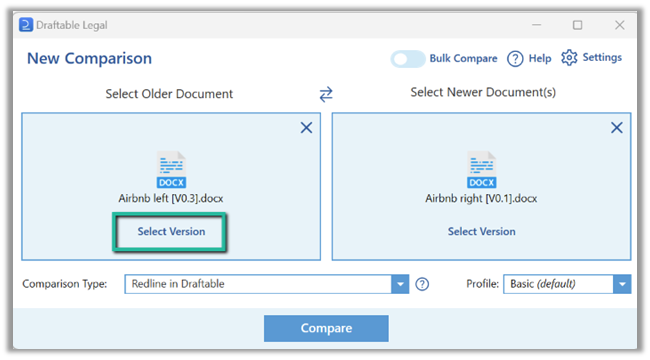Expand the Profile dropdown arrow
Viewport: 650px width, 360px height.
click(x=622, y=284)
